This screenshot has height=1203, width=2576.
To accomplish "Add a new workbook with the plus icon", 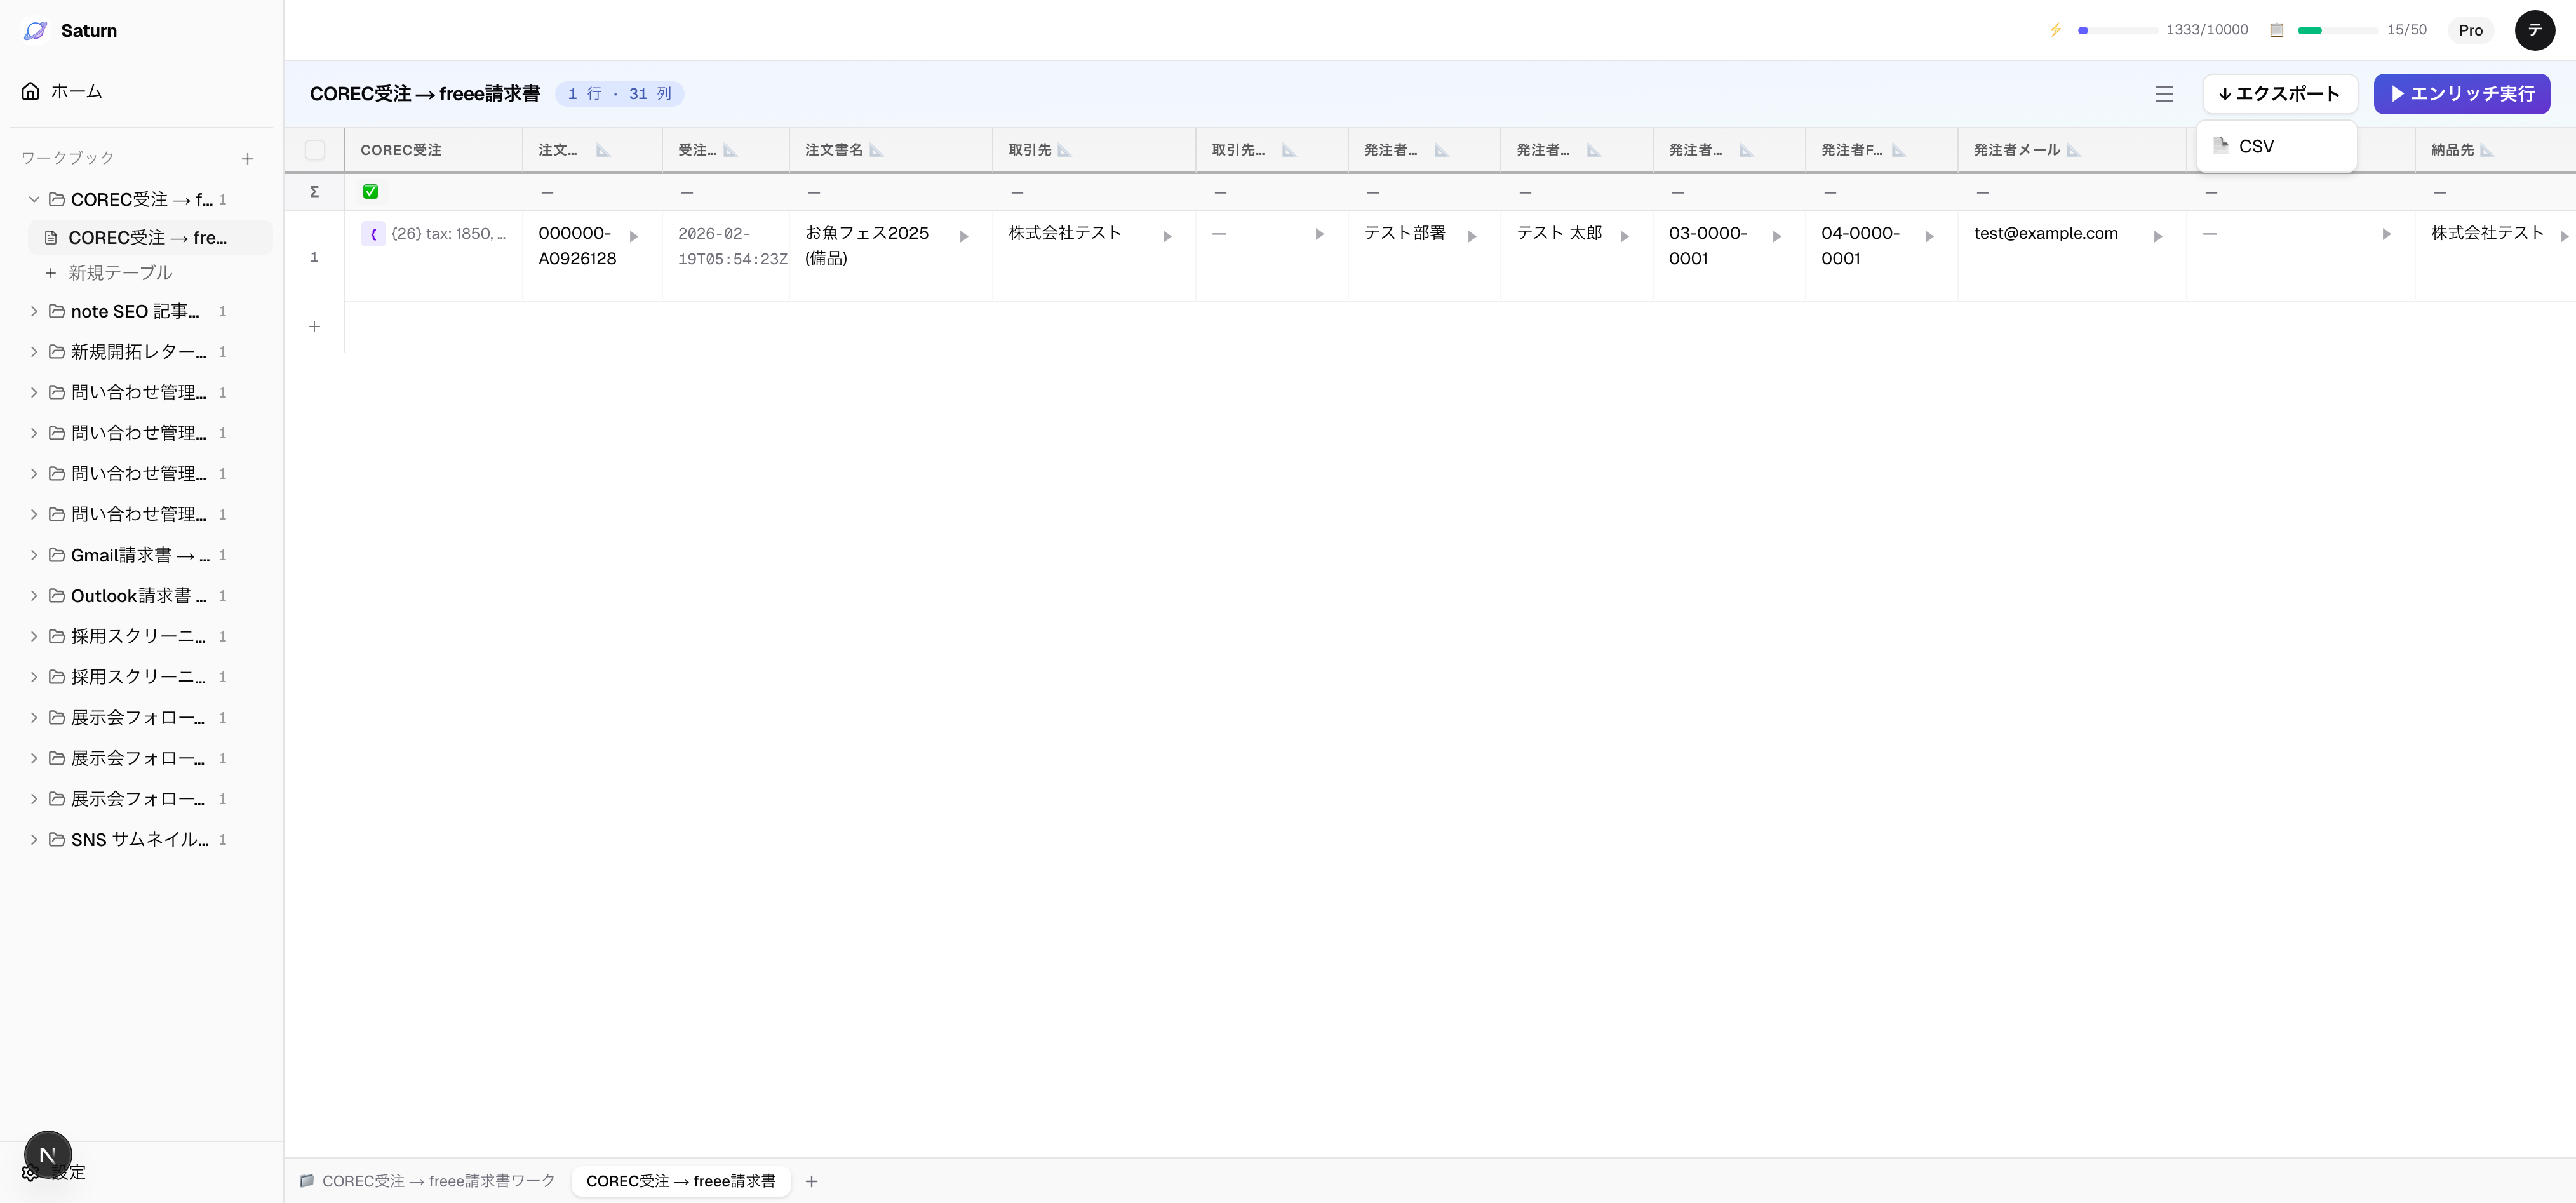I will [x=247, y=158].
